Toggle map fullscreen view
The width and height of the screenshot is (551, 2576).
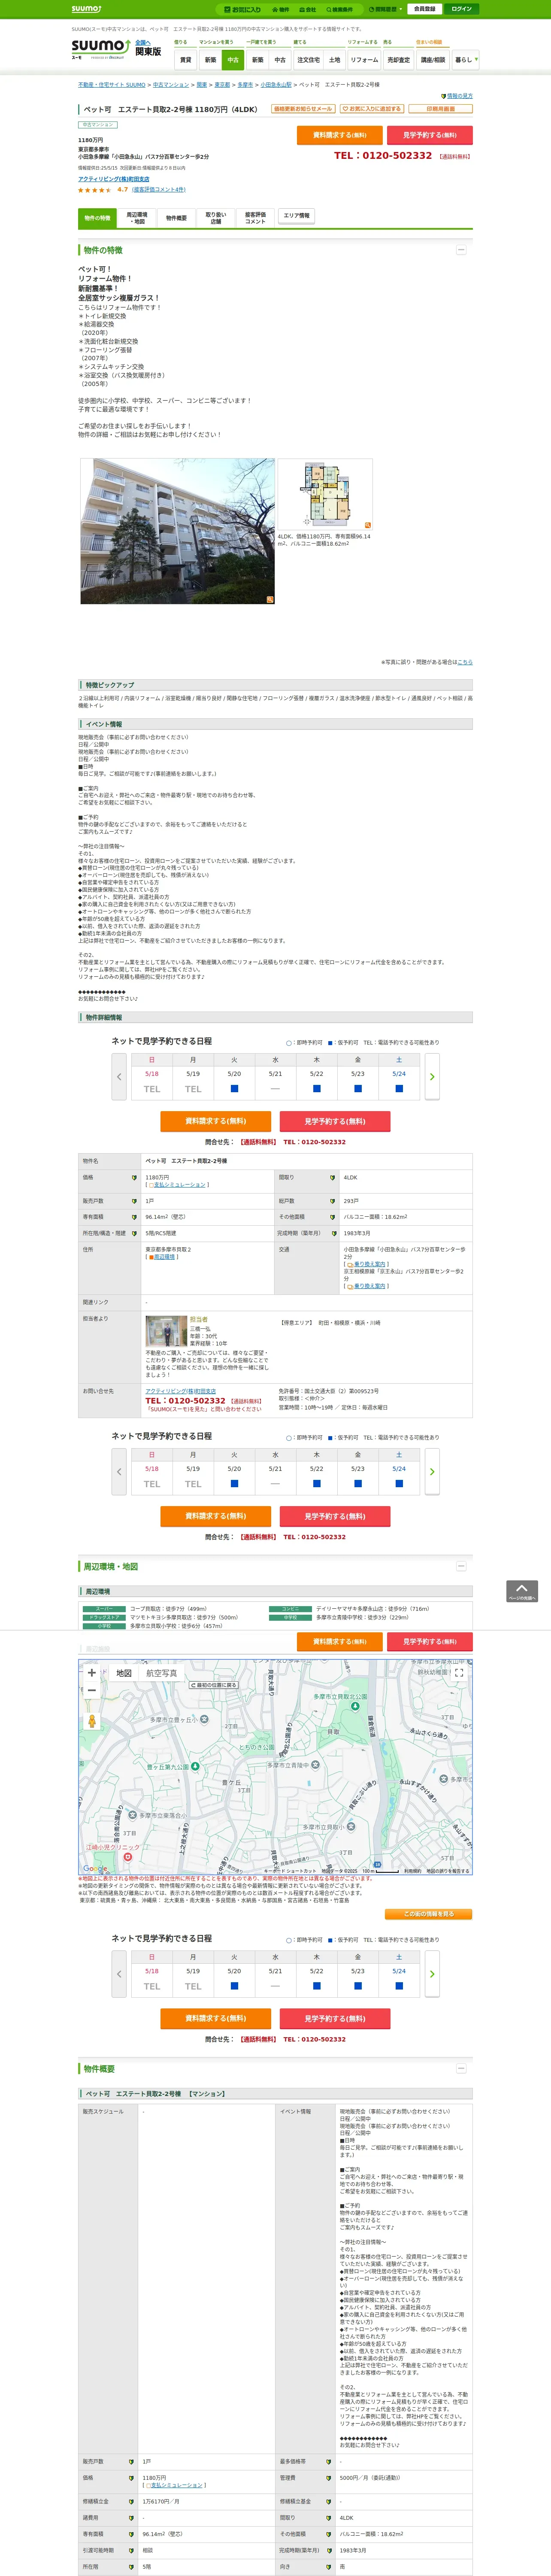(459, 1672)
